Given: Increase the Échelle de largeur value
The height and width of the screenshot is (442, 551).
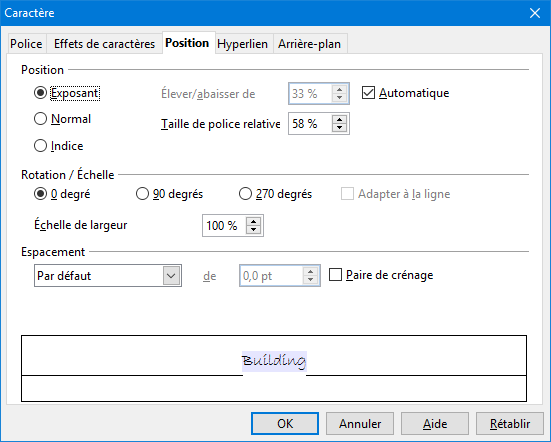Looking at the screenshot, I should tap(253, 222).
